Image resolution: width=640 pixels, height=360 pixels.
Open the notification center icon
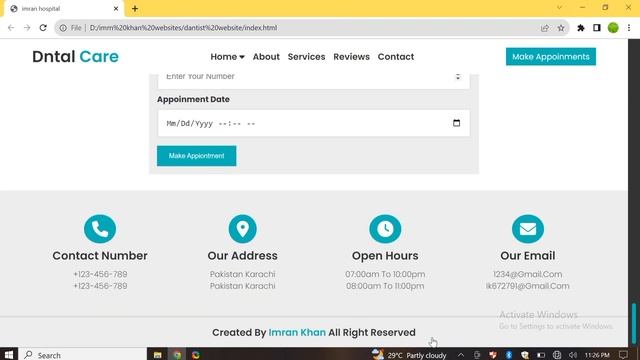623,355
